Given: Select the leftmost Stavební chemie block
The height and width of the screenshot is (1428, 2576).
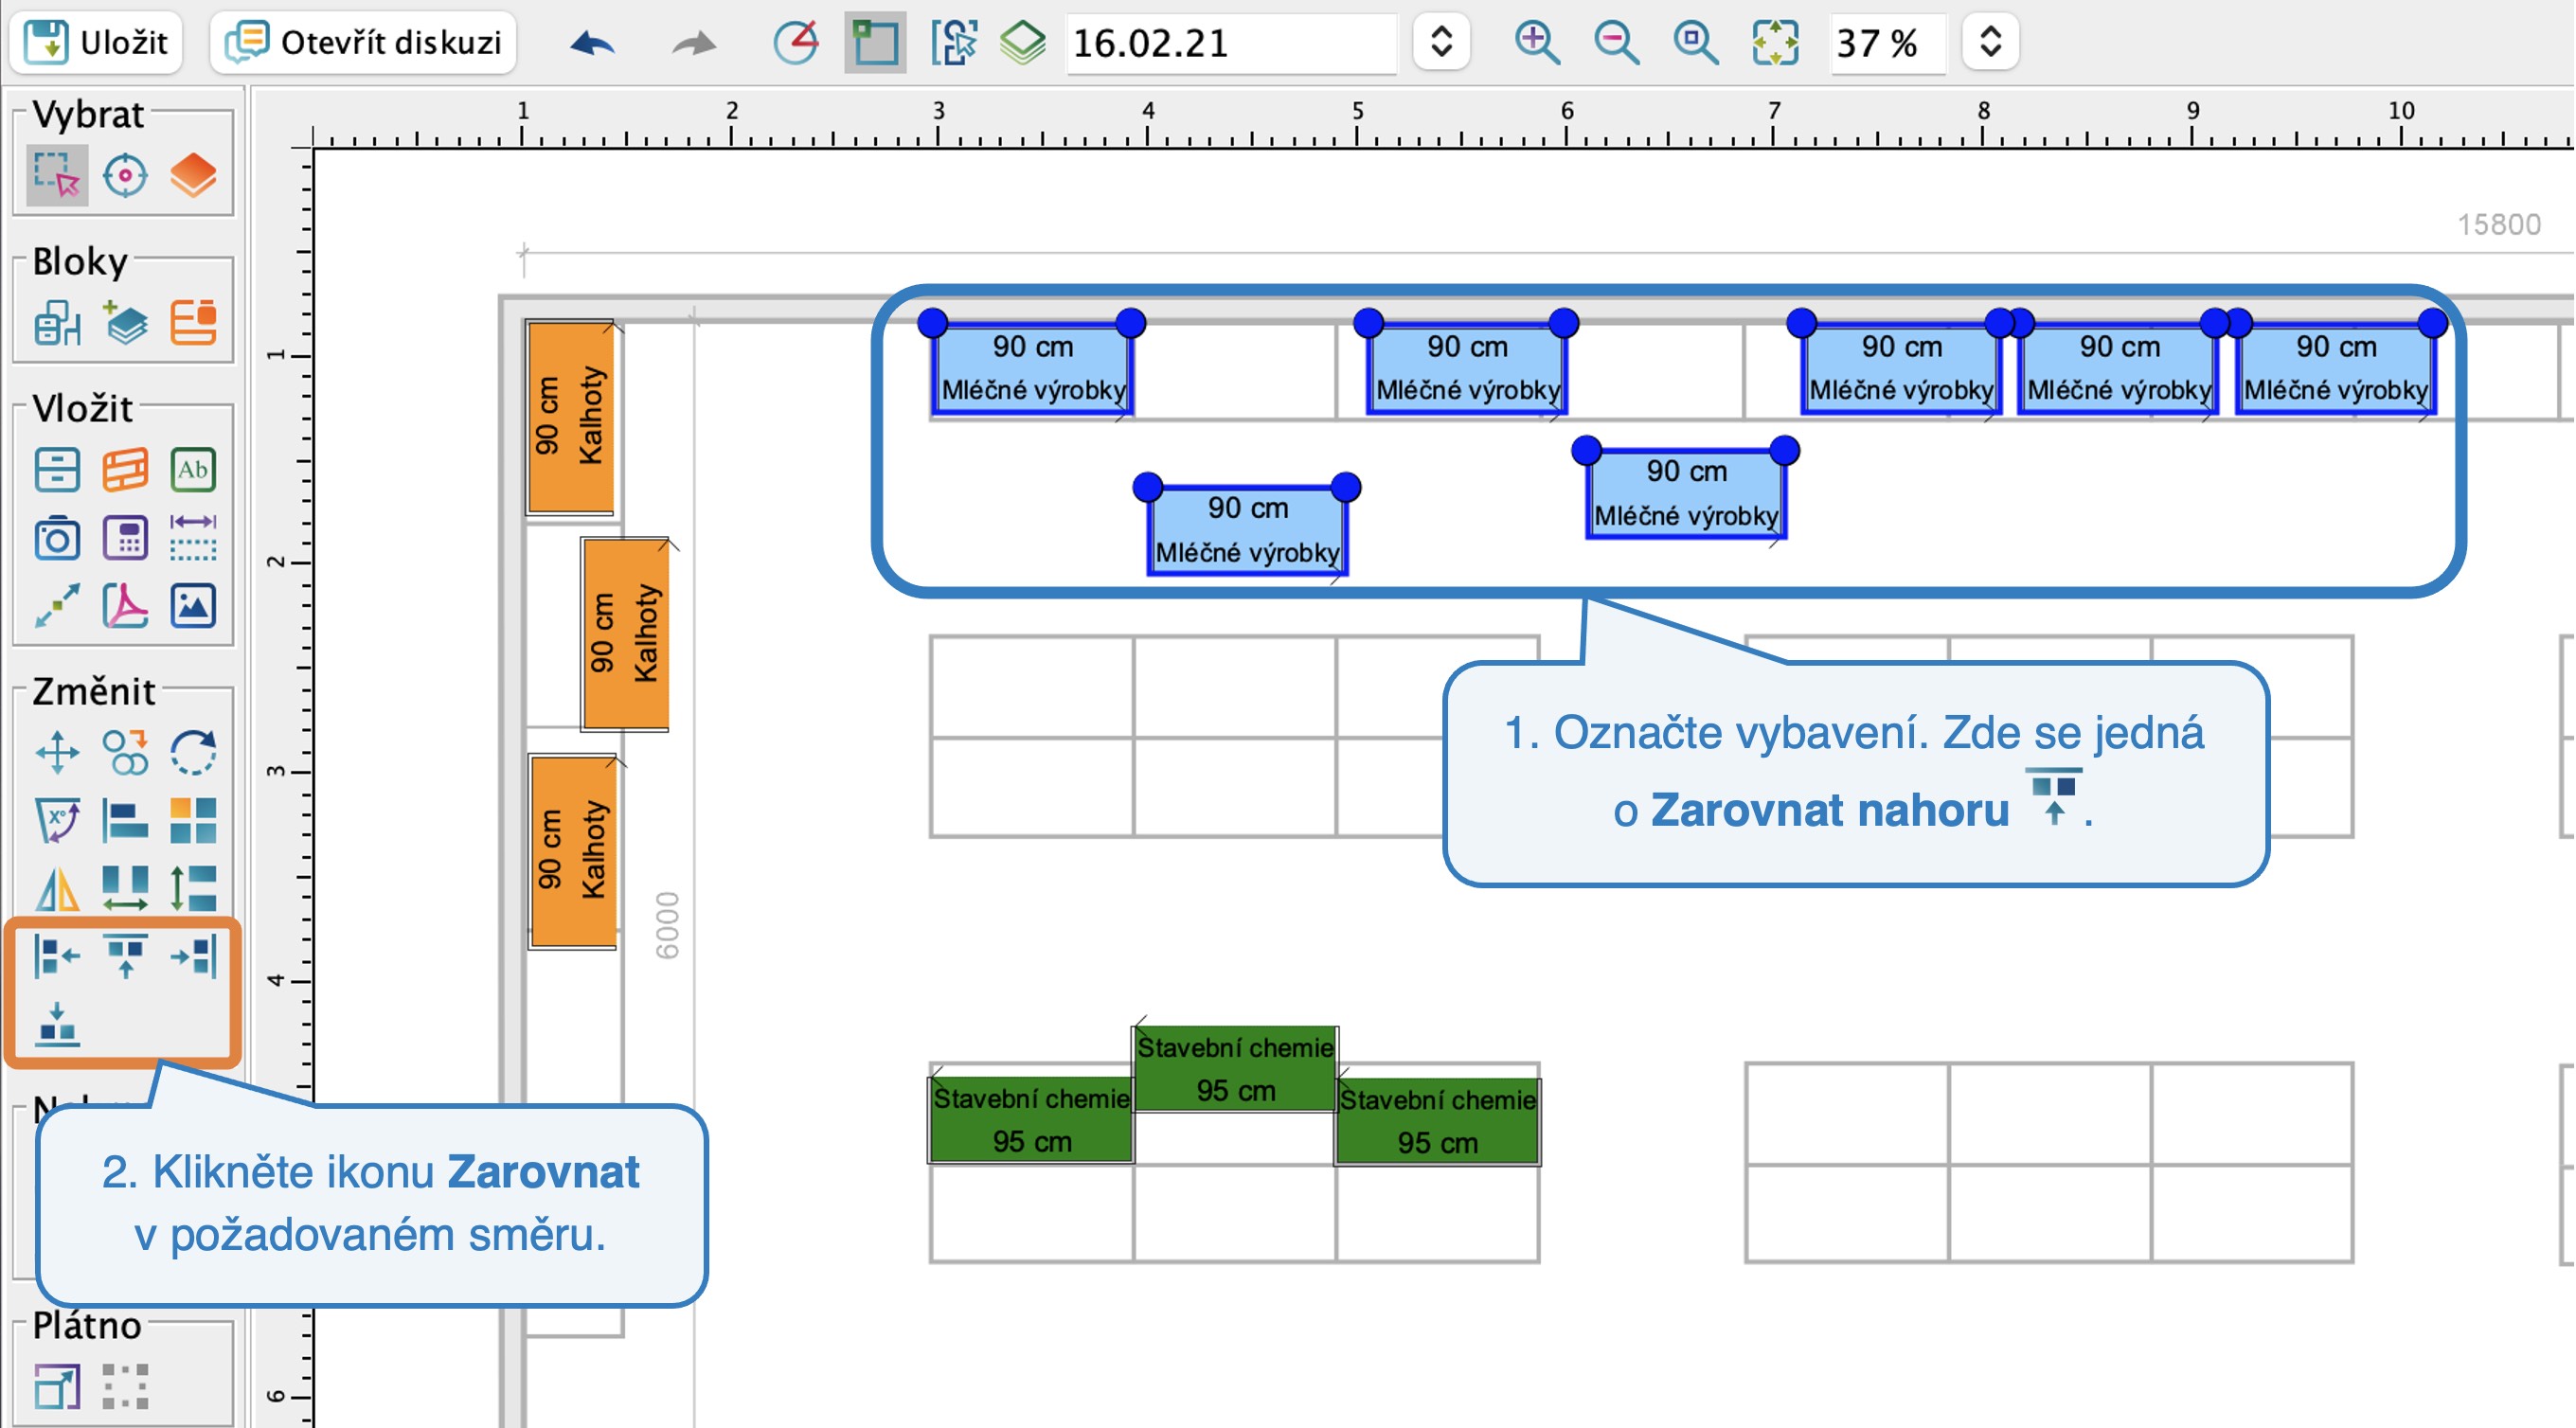Looking at the screenshot, I should tap(1032, 1120).
